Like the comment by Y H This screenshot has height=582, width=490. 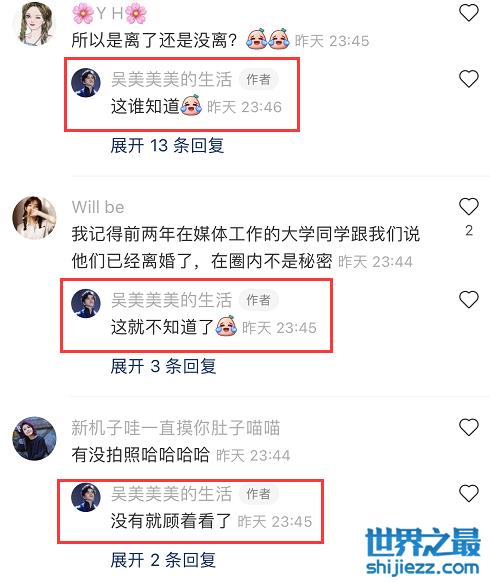[469, 13]
